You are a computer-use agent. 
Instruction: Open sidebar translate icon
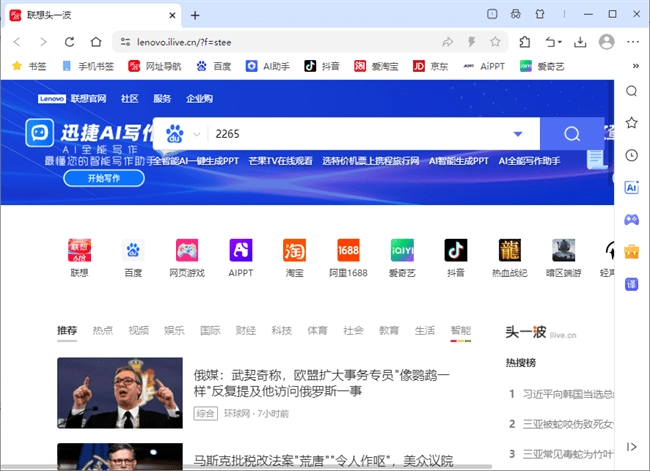click(x=631, y=284)
